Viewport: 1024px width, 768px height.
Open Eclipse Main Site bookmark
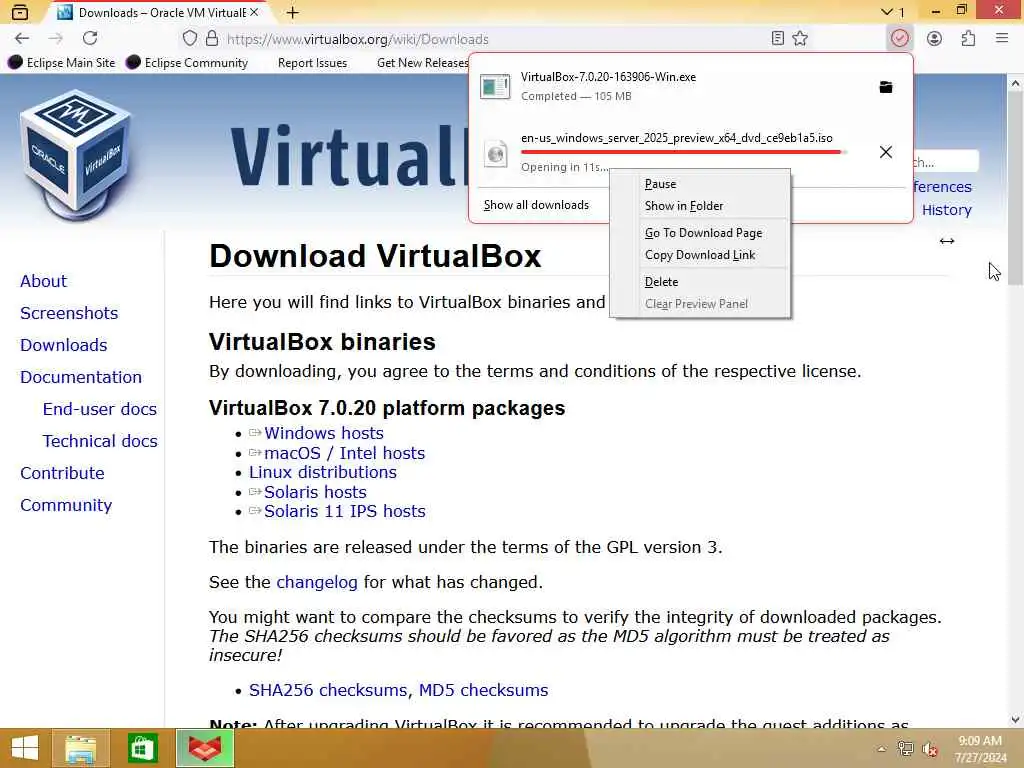62,63
